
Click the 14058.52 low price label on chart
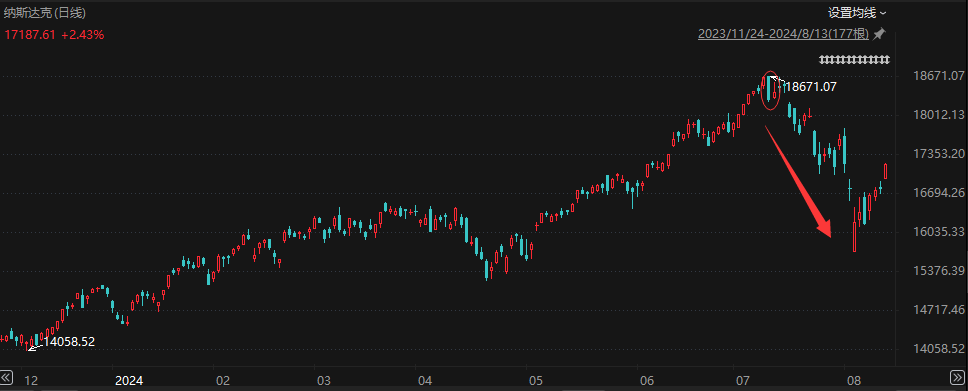(x=69, y=341)
